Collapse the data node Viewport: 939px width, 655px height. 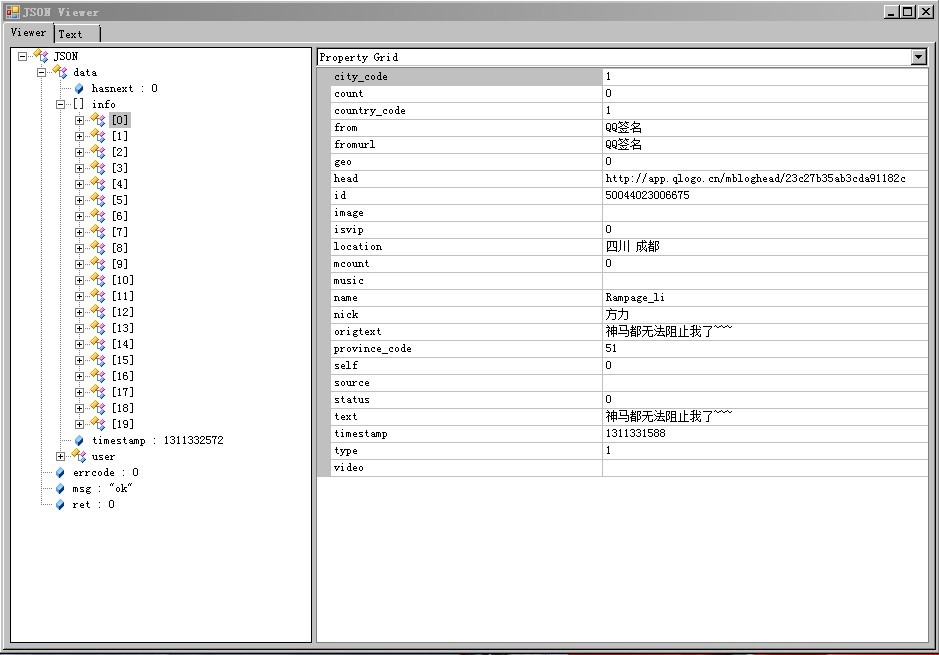pyautogui.click(x=41, y=72)
